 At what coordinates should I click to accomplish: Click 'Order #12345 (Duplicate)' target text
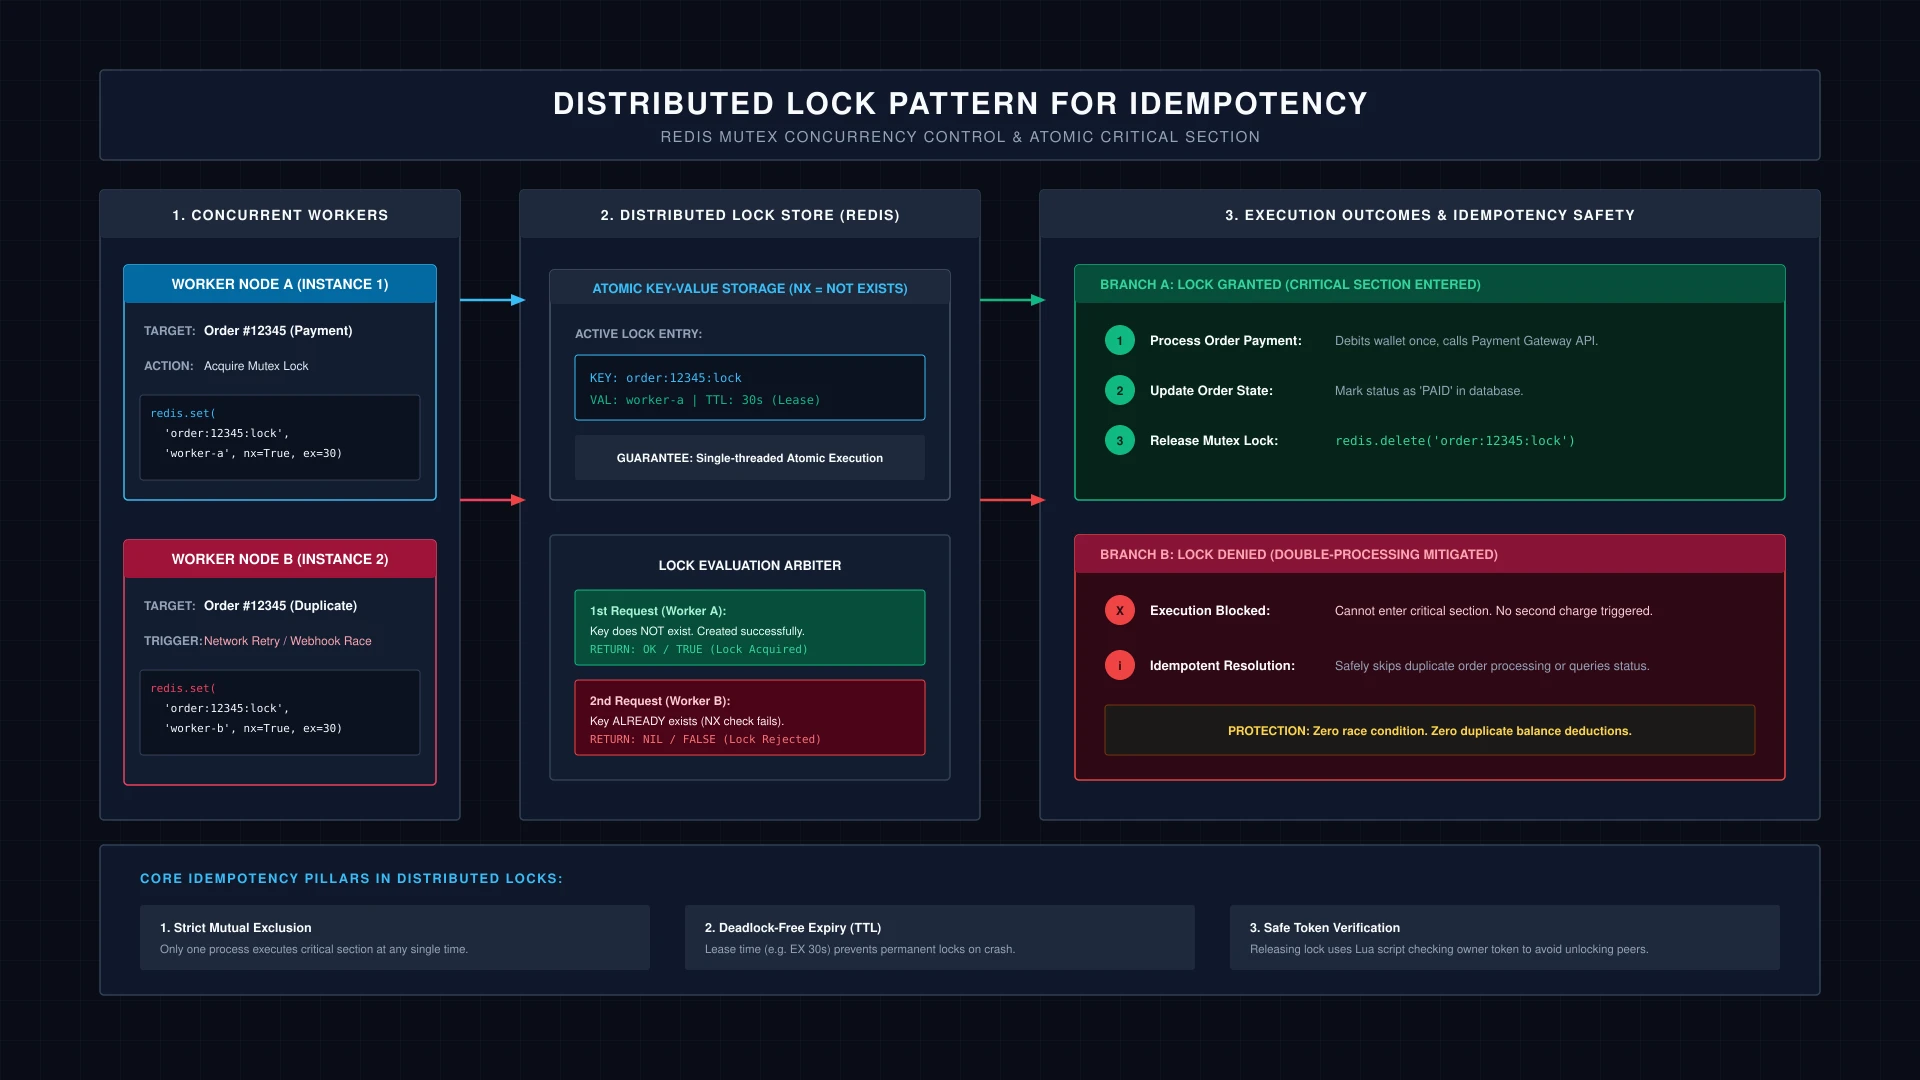[x=280, y=606]
